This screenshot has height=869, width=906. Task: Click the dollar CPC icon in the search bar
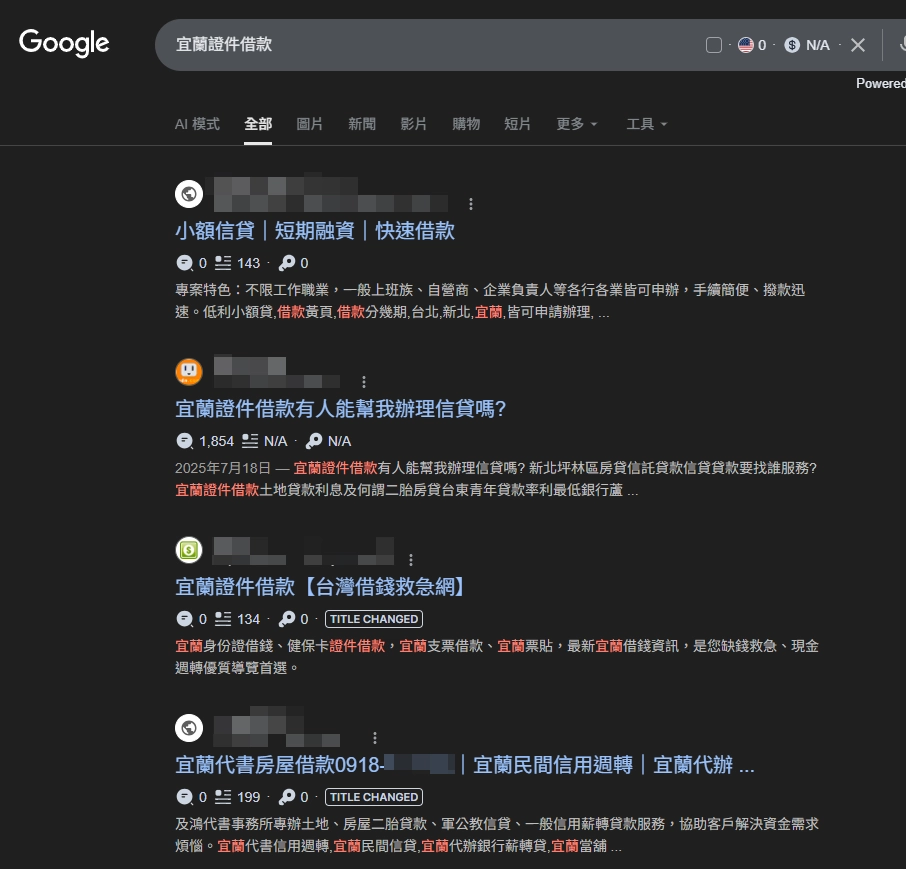click(x=792, y=45)
